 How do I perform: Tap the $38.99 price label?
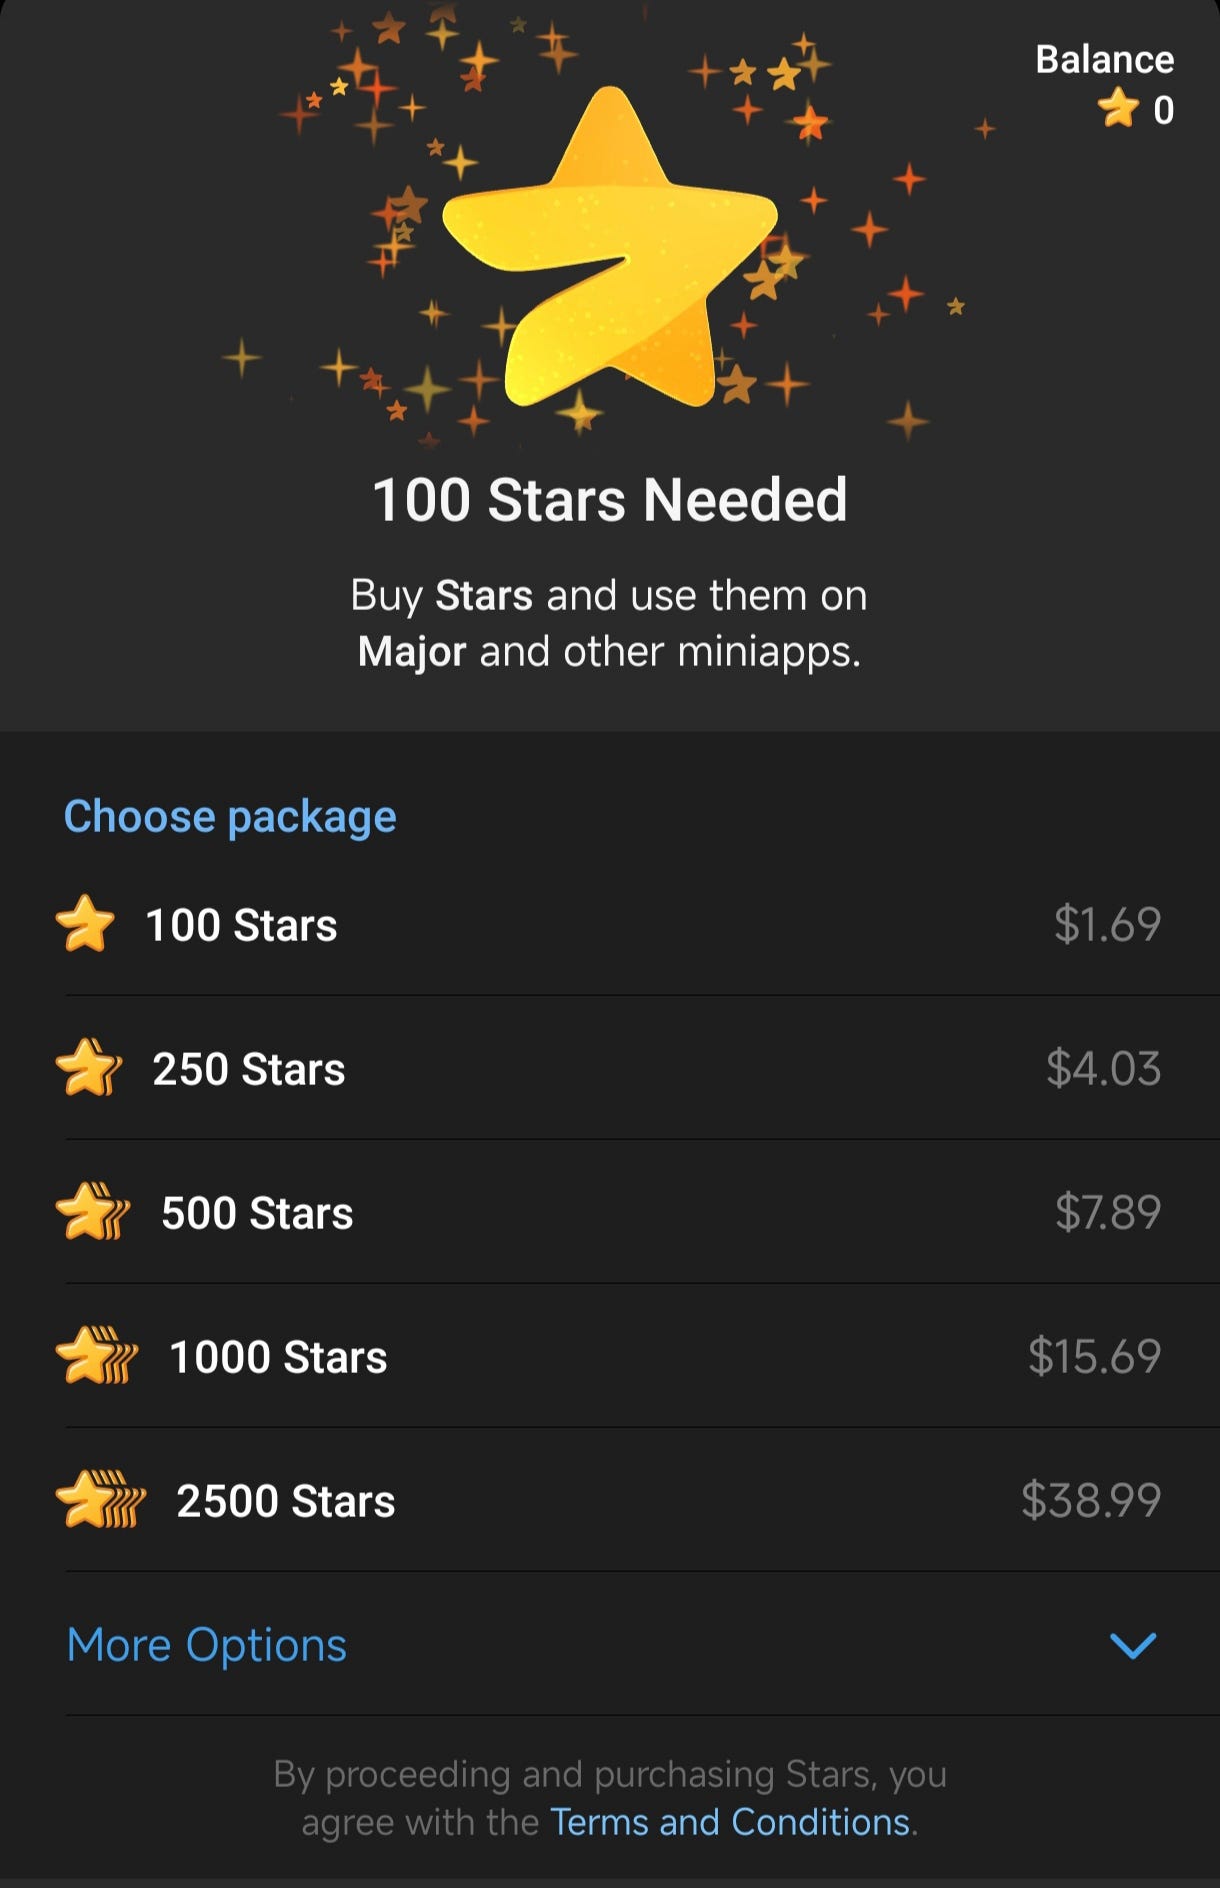click(x=1091, y=1500)
